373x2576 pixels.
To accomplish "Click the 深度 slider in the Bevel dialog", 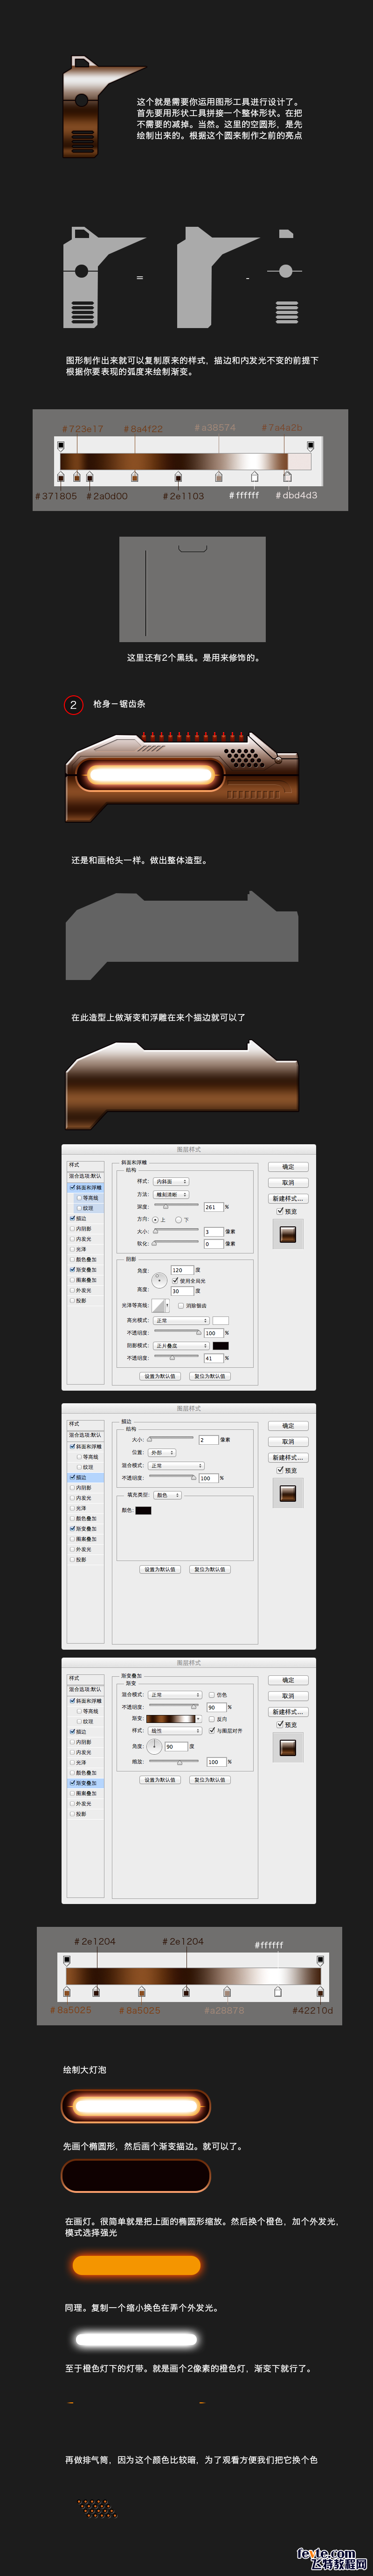I will (x=176, y=1206).
